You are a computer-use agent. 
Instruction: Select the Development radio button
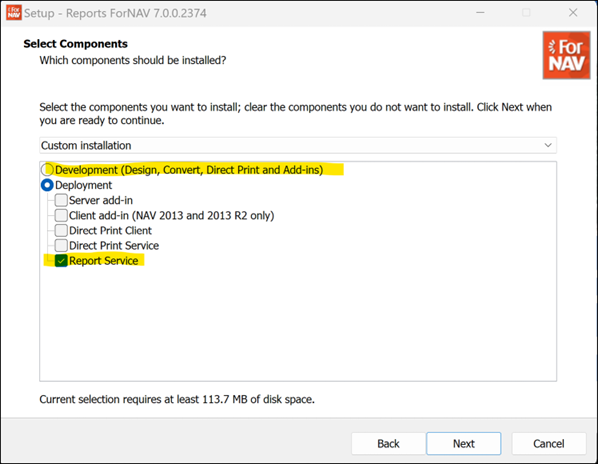[47, 169]
